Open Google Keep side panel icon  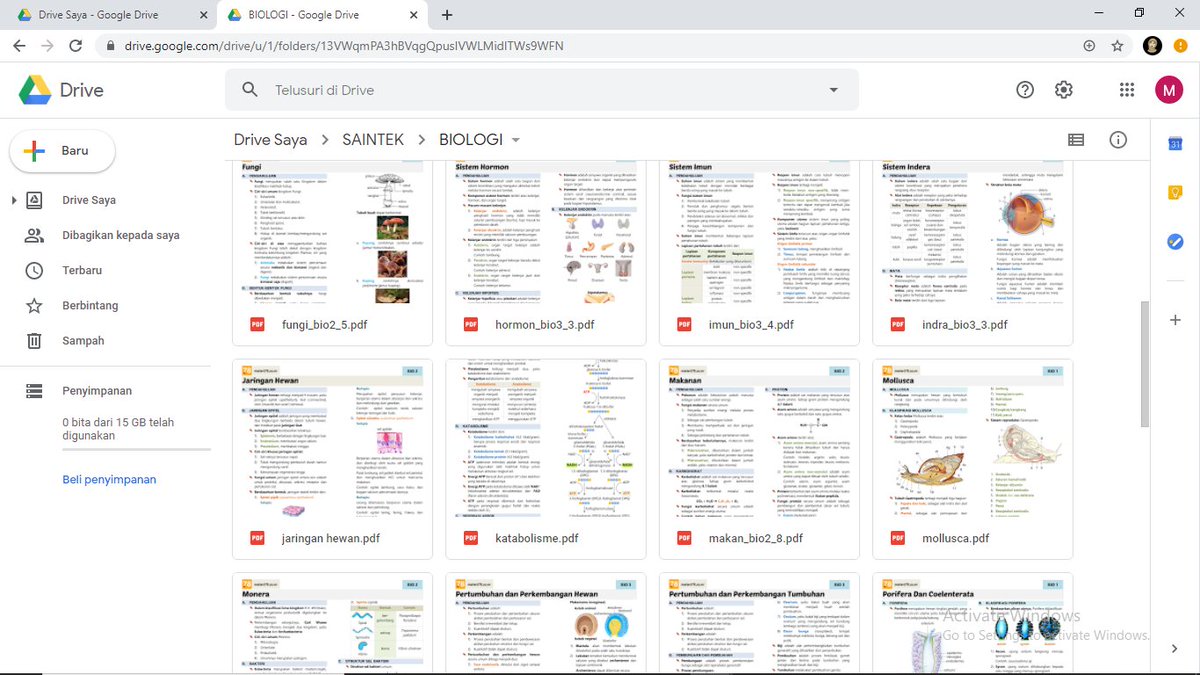(x=1176, y=192)
